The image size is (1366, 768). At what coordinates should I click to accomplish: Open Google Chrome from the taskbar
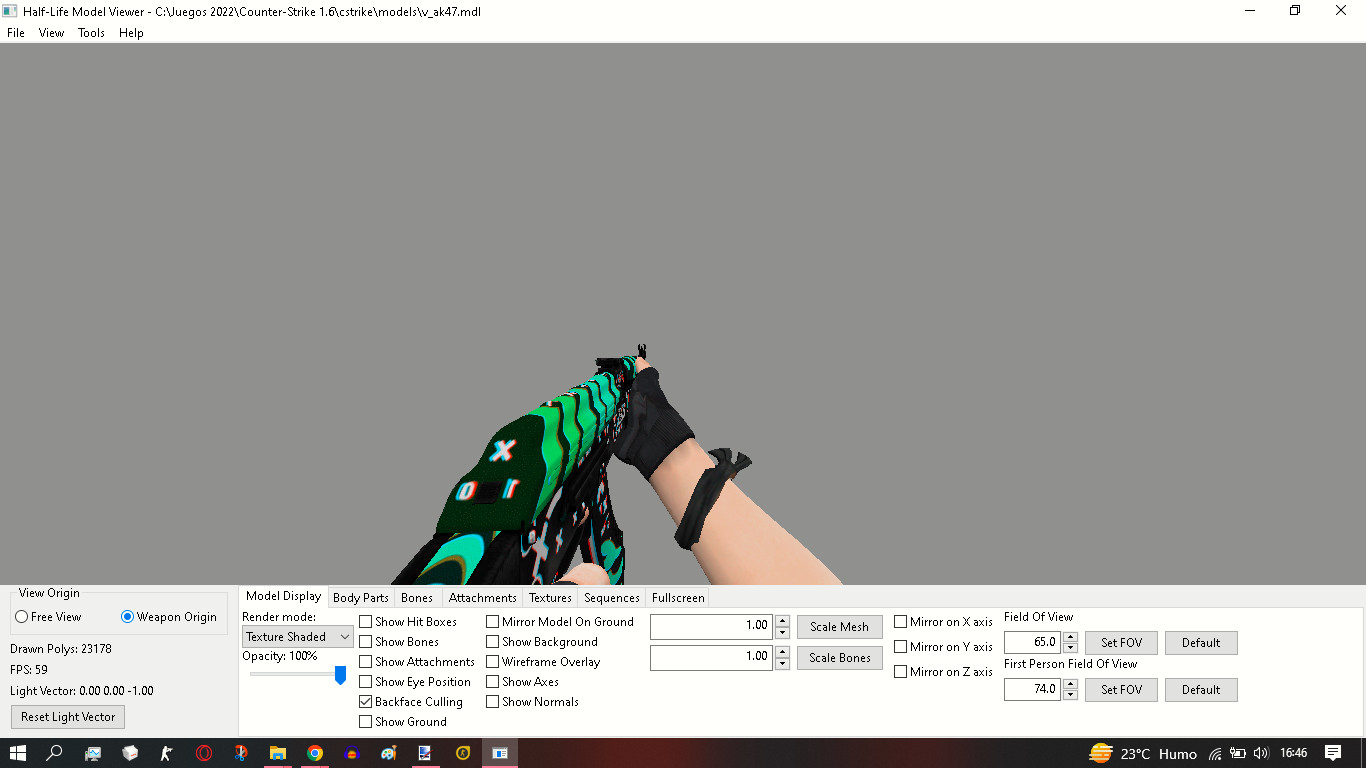(x=314, y=753)
